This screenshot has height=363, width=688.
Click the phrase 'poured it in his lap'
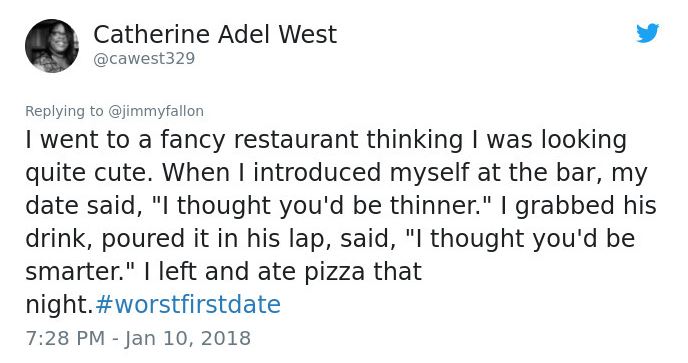(x=211, y=239)
